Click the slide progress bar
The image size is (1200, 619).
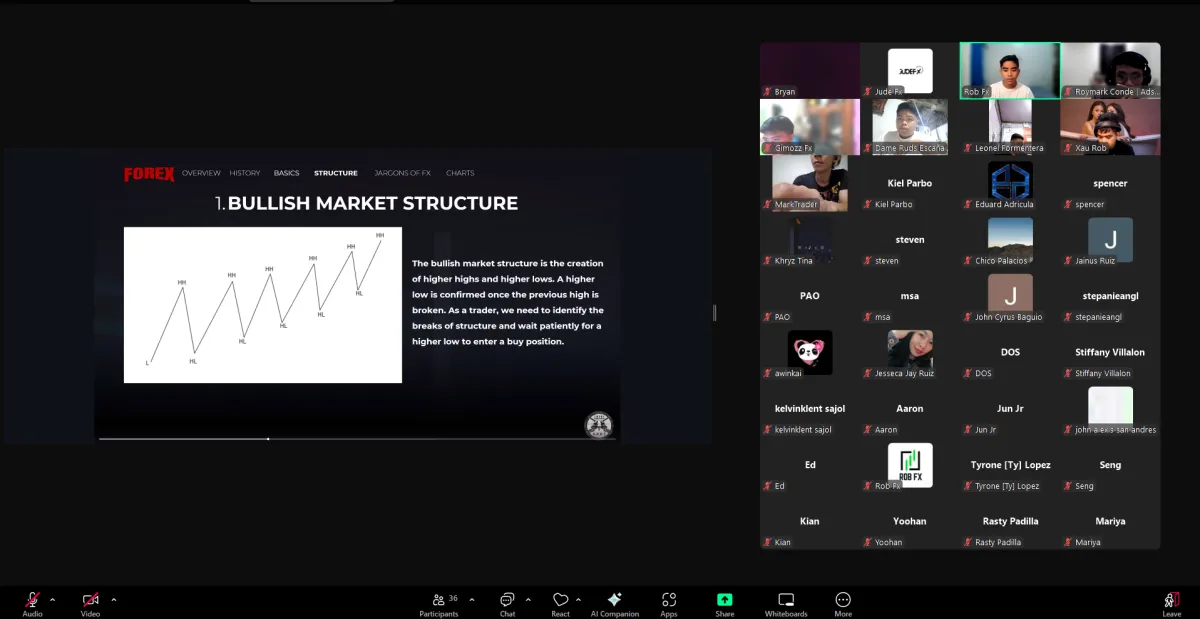268,437
